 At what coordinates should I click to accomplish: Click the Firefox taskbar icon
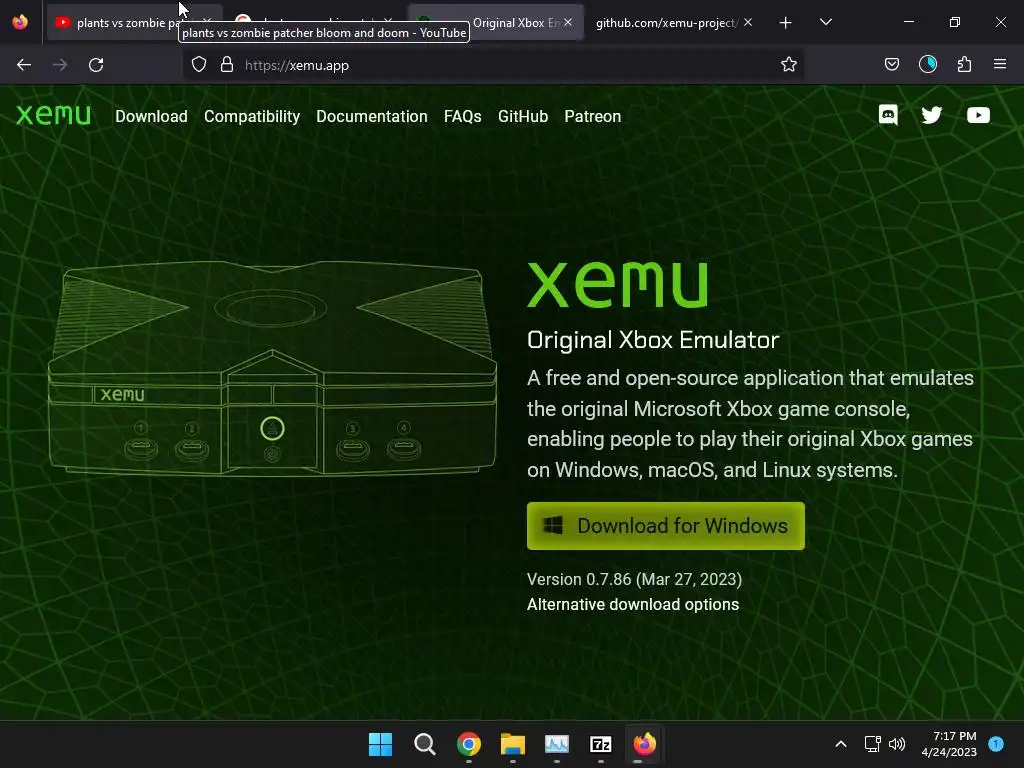645,744
